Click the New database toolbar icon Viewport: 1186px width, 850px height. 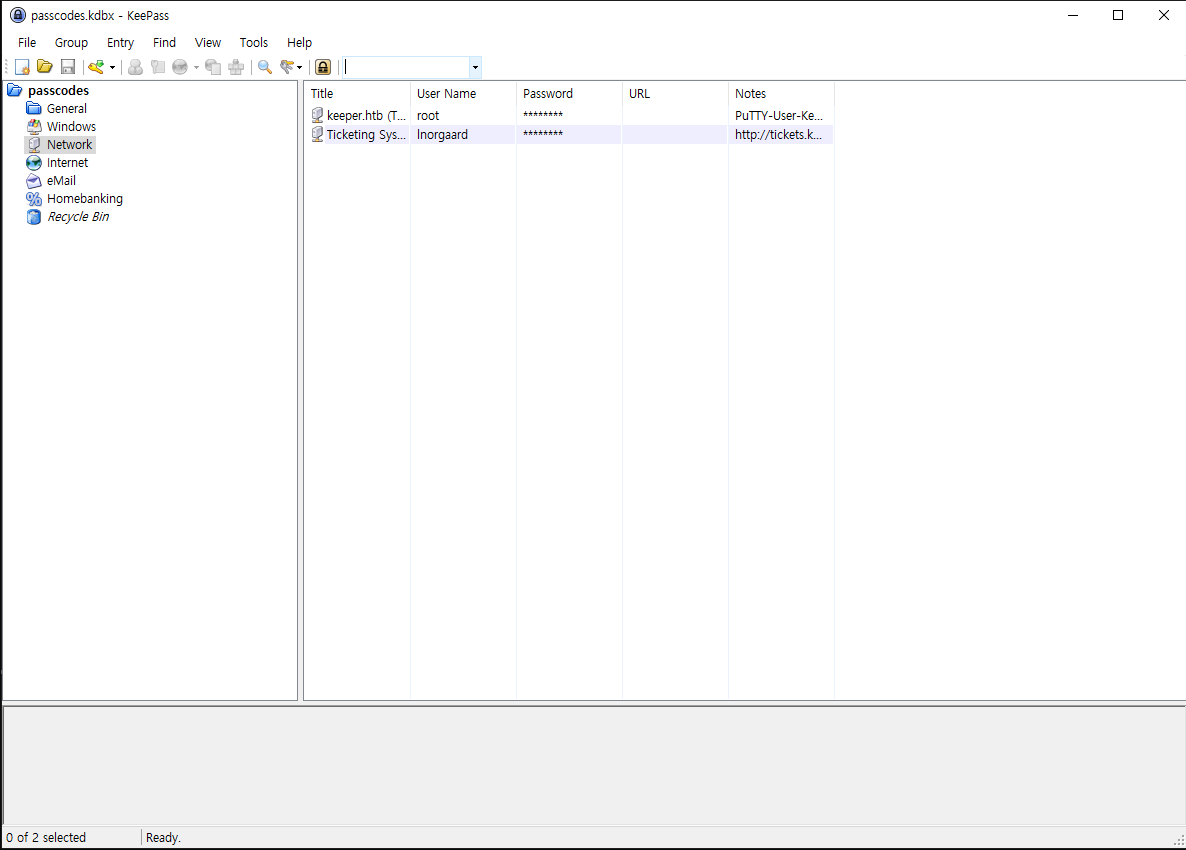(x=23, y=67)
